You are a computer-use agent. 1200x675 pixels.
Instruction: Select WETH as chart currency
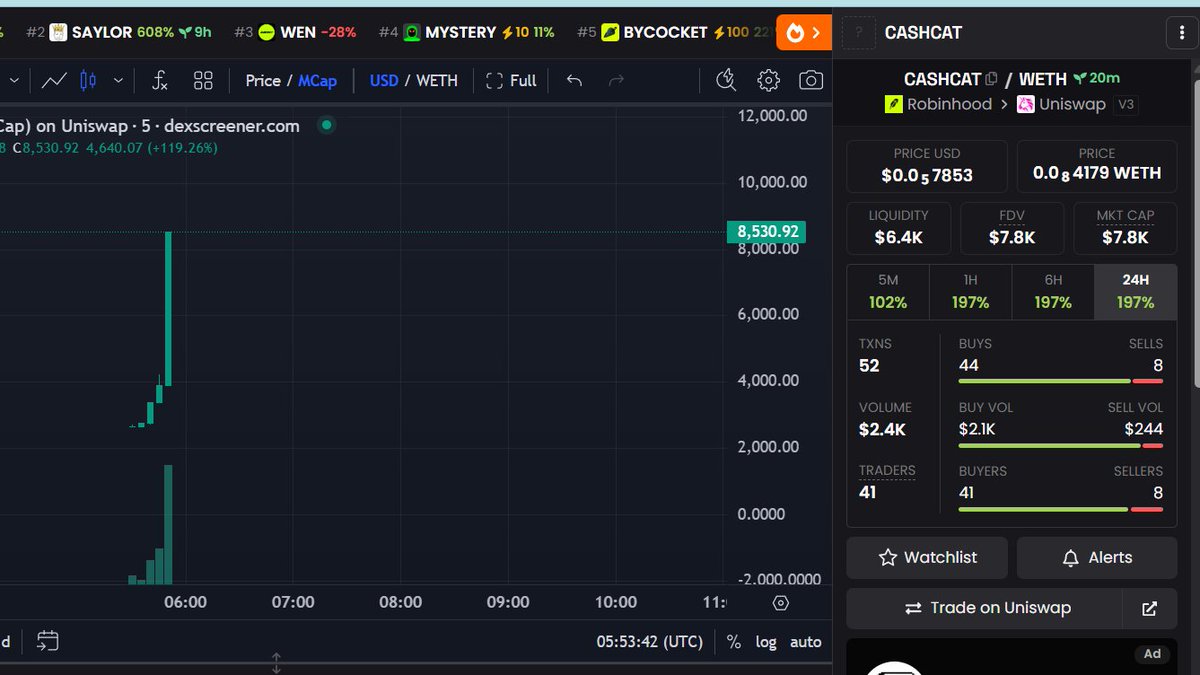click(x=437, y=80)
